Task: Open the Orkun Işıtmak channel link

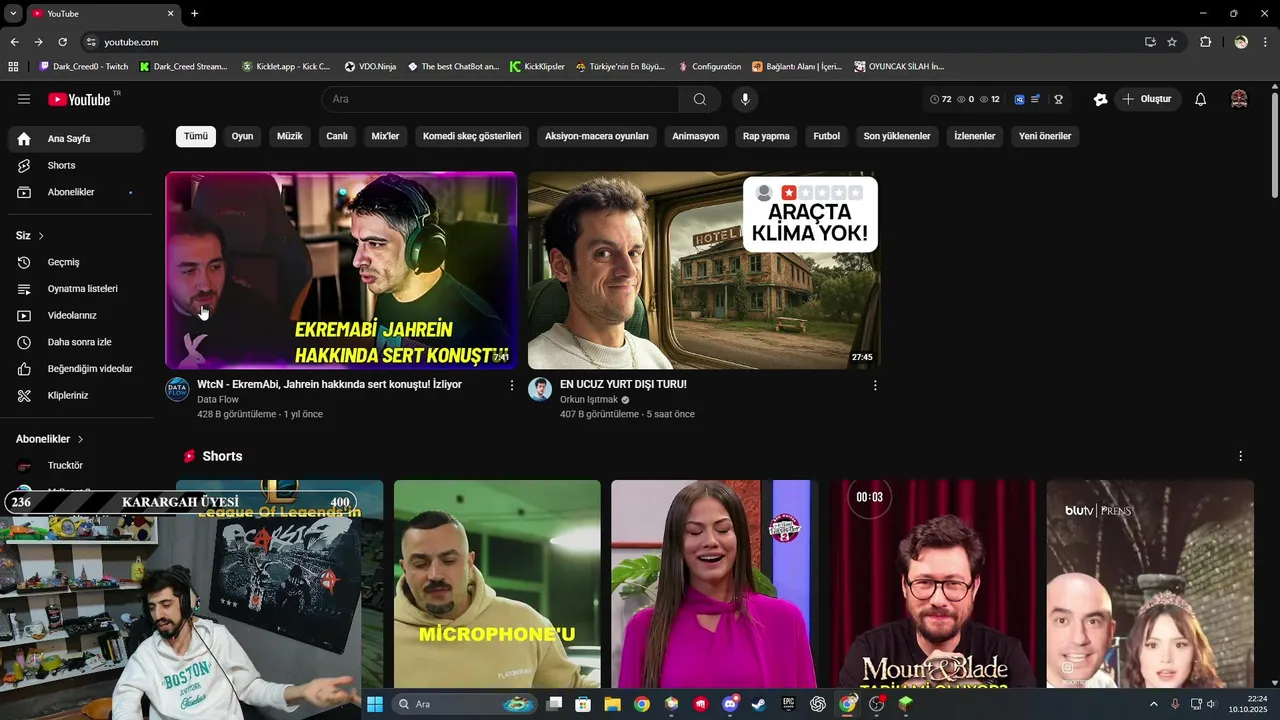Action: click(x=589, y=400)
